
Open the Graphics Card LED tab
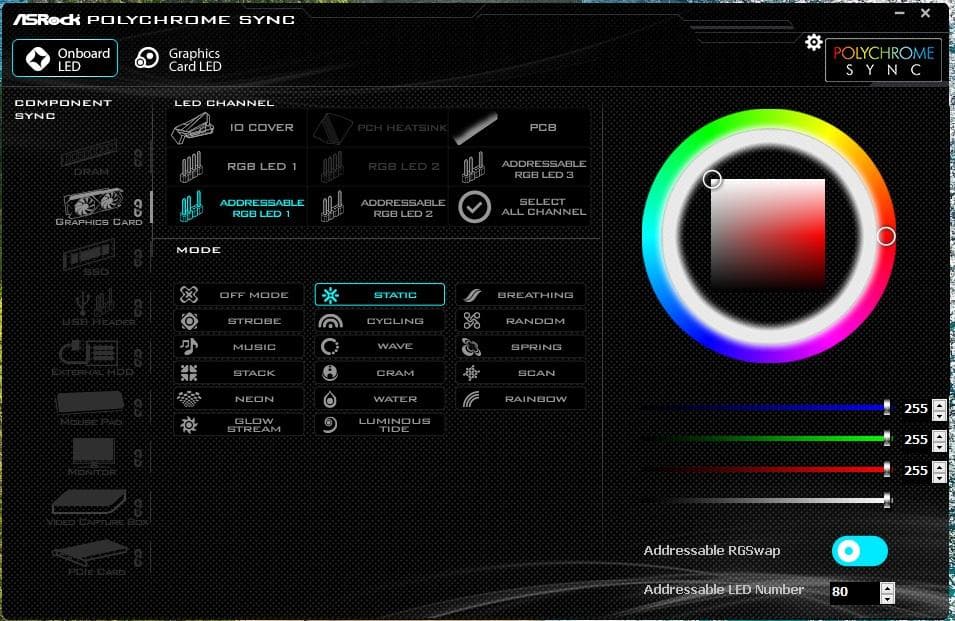[x=178, y=60]
